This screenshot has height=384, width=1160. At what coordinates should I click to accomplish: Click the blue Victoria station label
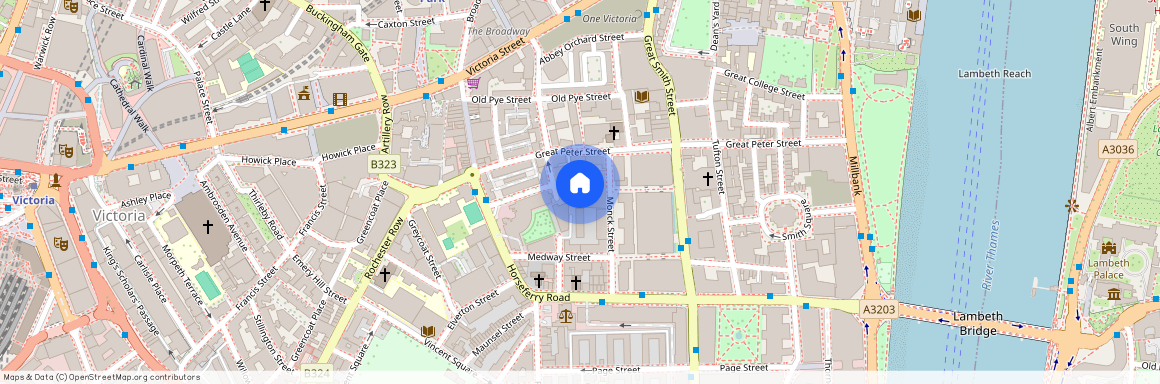point(33,201)
